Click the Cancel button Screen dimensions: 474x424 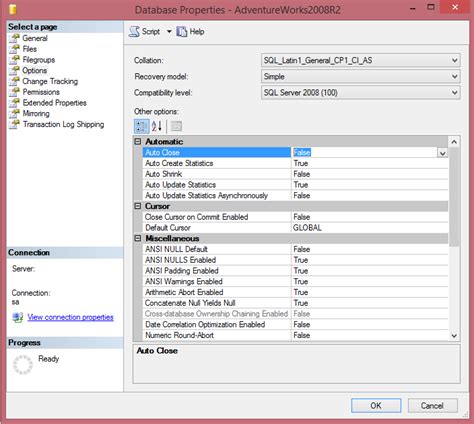432,406
